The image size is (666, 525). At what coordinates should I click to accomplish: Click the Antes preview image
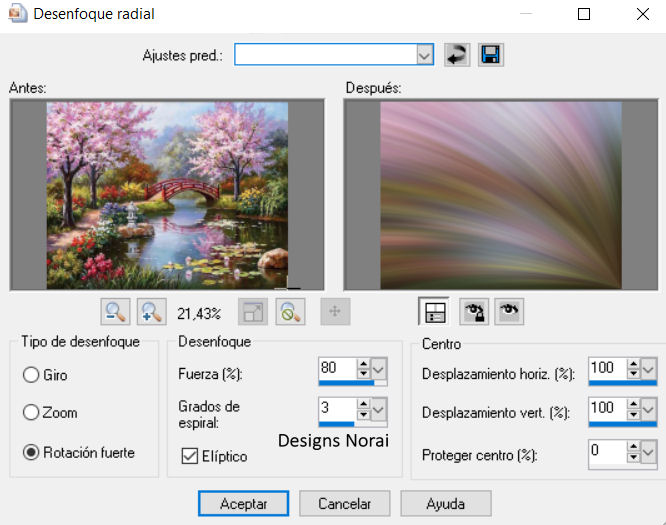click(x=167, y=195)
